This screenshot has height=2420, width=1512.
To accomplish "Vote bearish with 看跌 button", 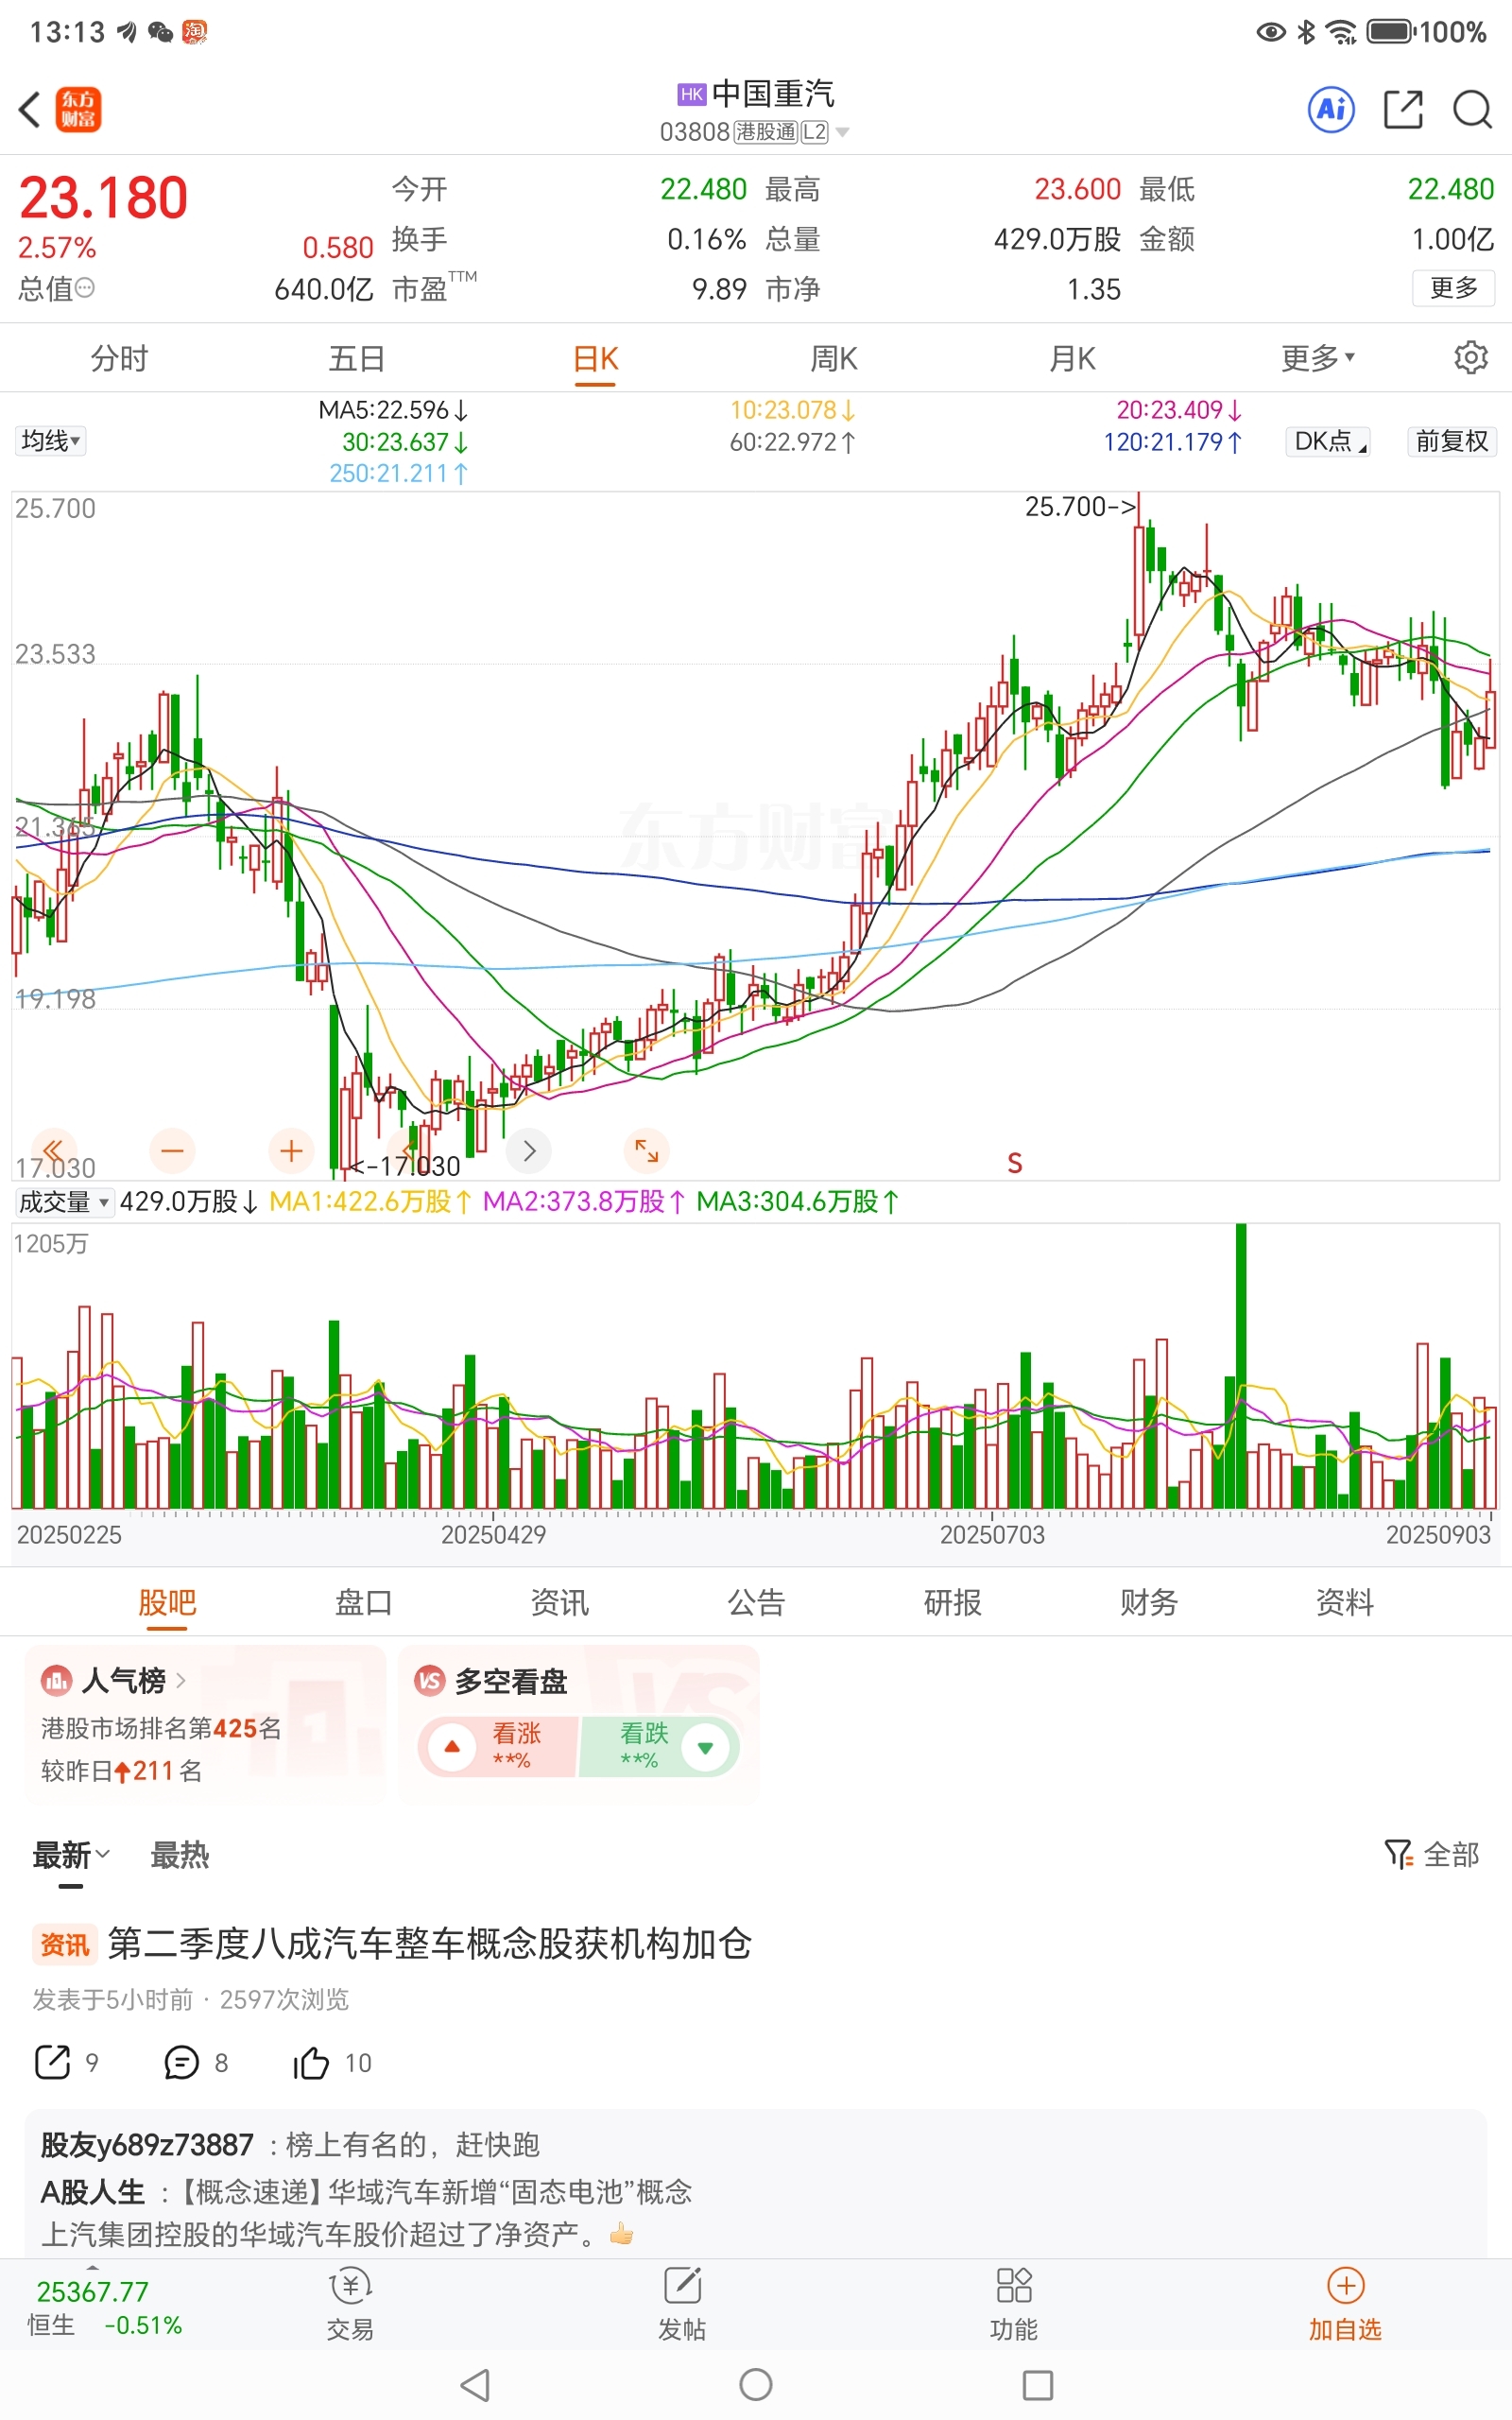I will coord(659,1746).
